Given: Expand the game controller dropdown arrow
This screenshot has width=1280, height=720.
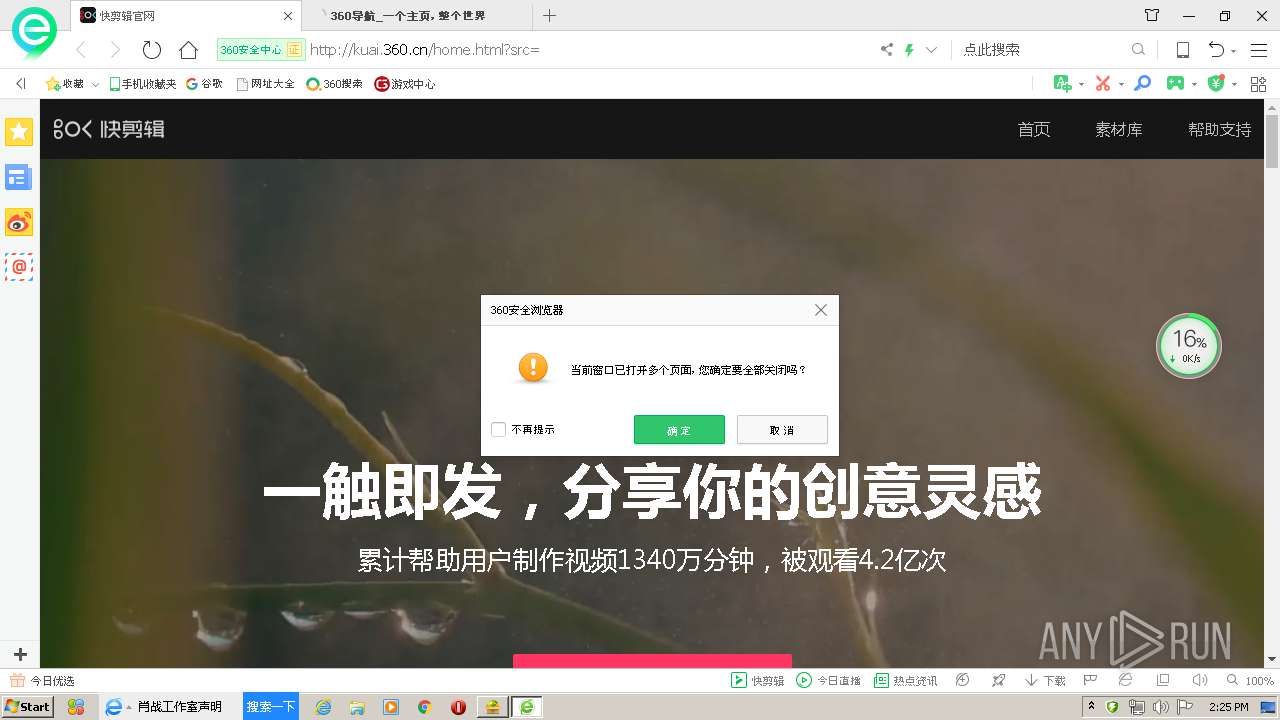Looking at the screenshot, I should (x=1194, y=85).
